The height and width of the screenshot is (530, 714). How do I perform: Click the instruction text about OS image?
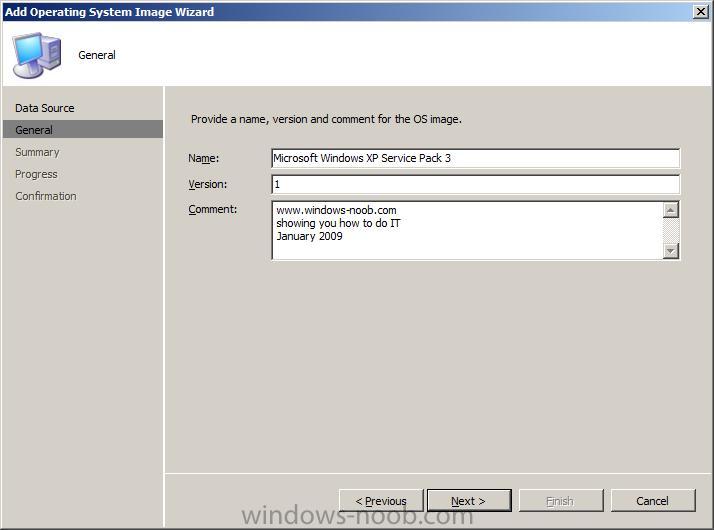coord(326,119)
